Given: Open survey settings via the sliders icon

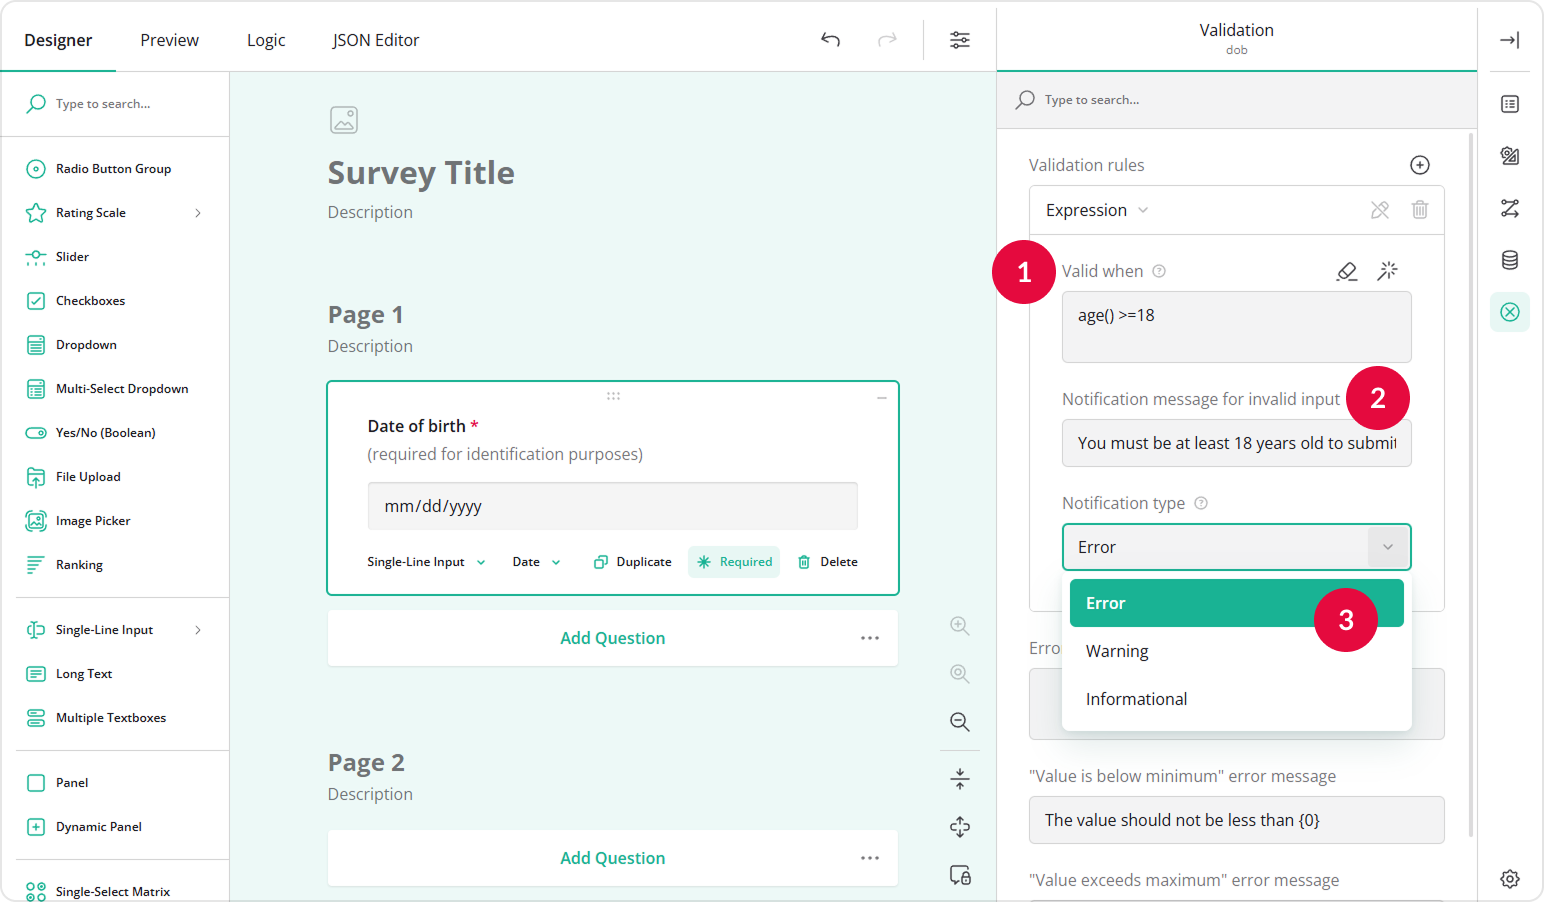Looking at the screenshot, I should point(960,40).
